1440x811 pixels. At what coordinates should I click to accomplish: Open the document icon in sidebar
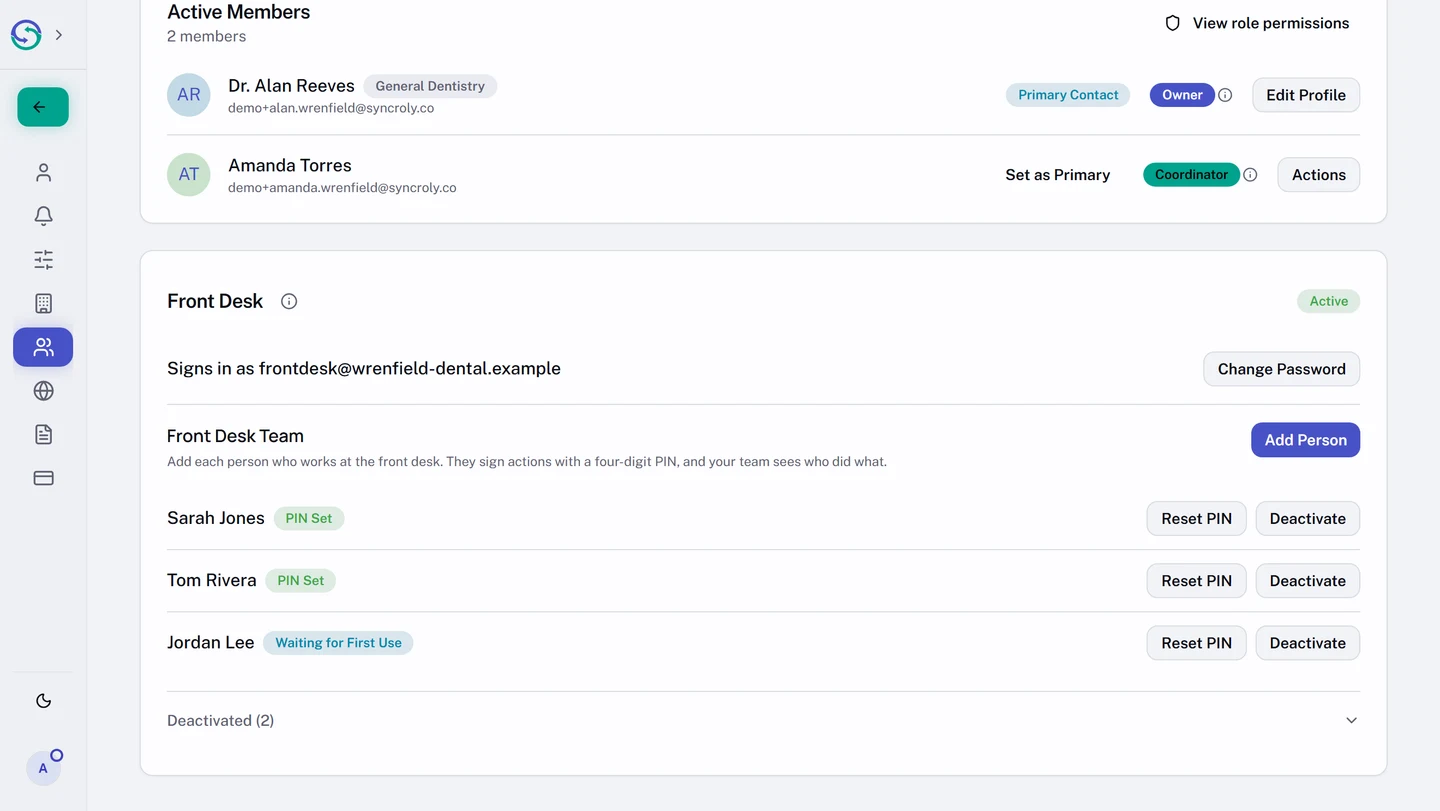tap(43, 434)
